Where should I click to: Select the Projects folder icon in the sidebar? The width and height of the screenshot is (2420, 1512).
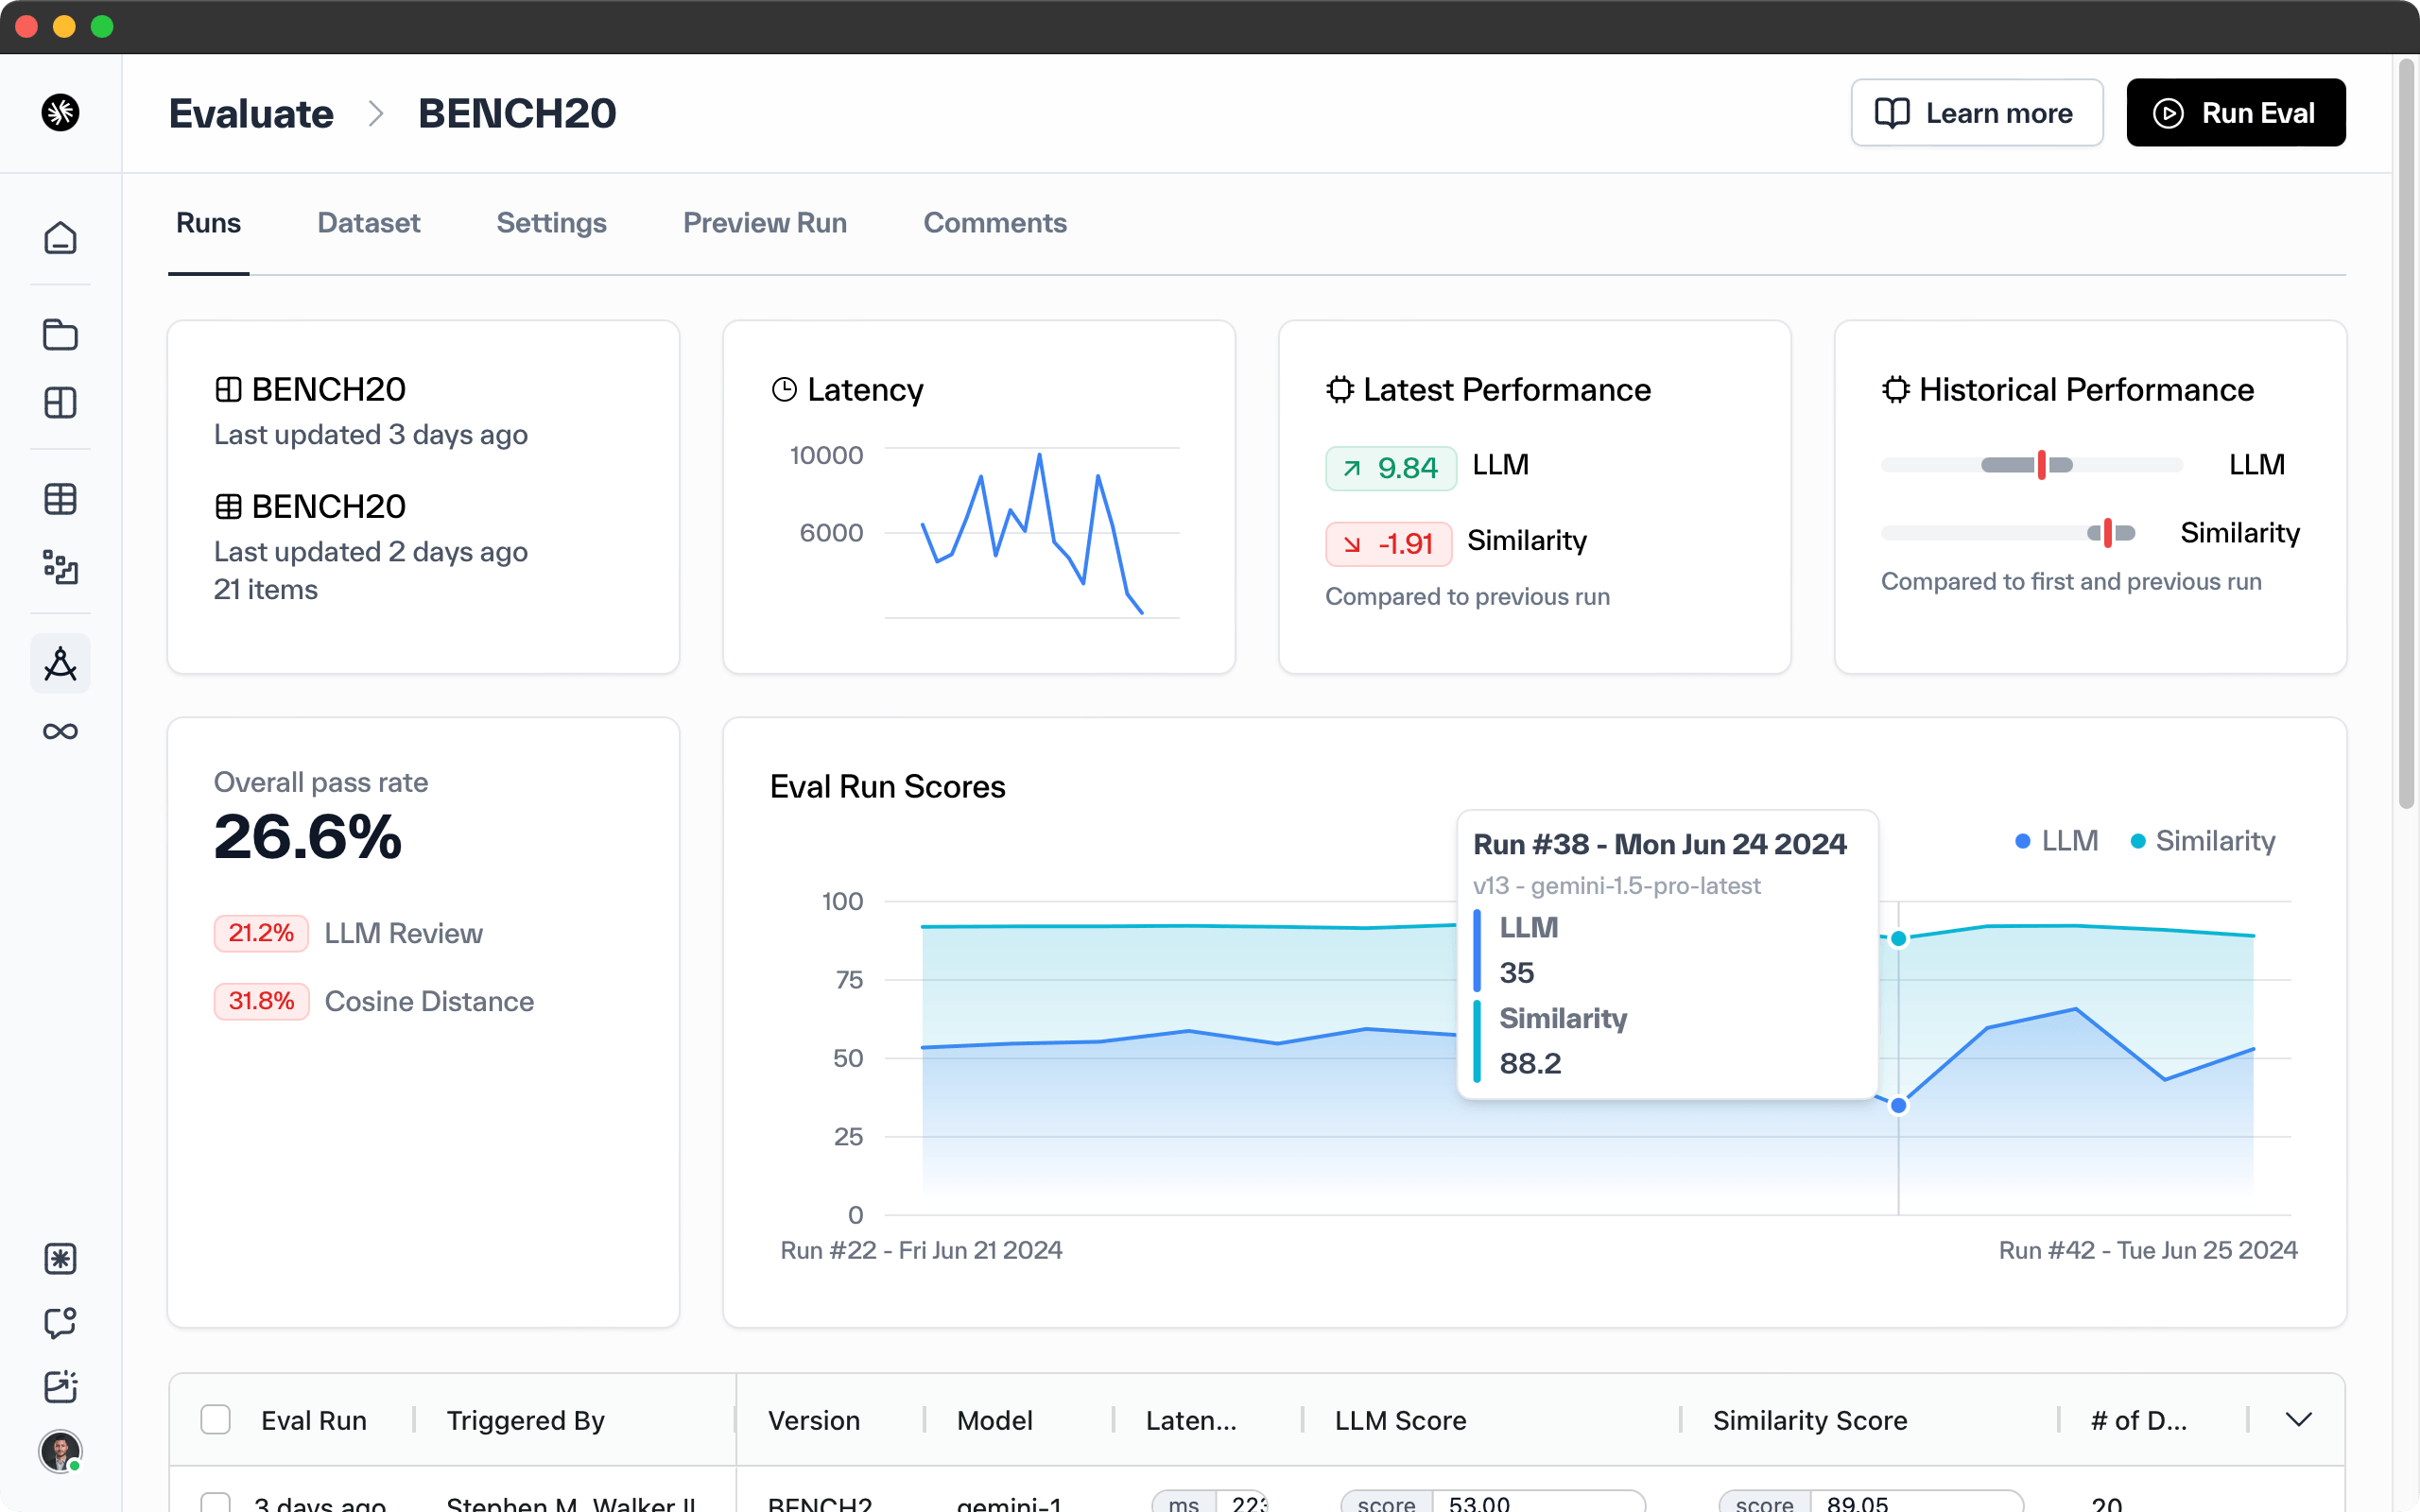tap(60, 335)
